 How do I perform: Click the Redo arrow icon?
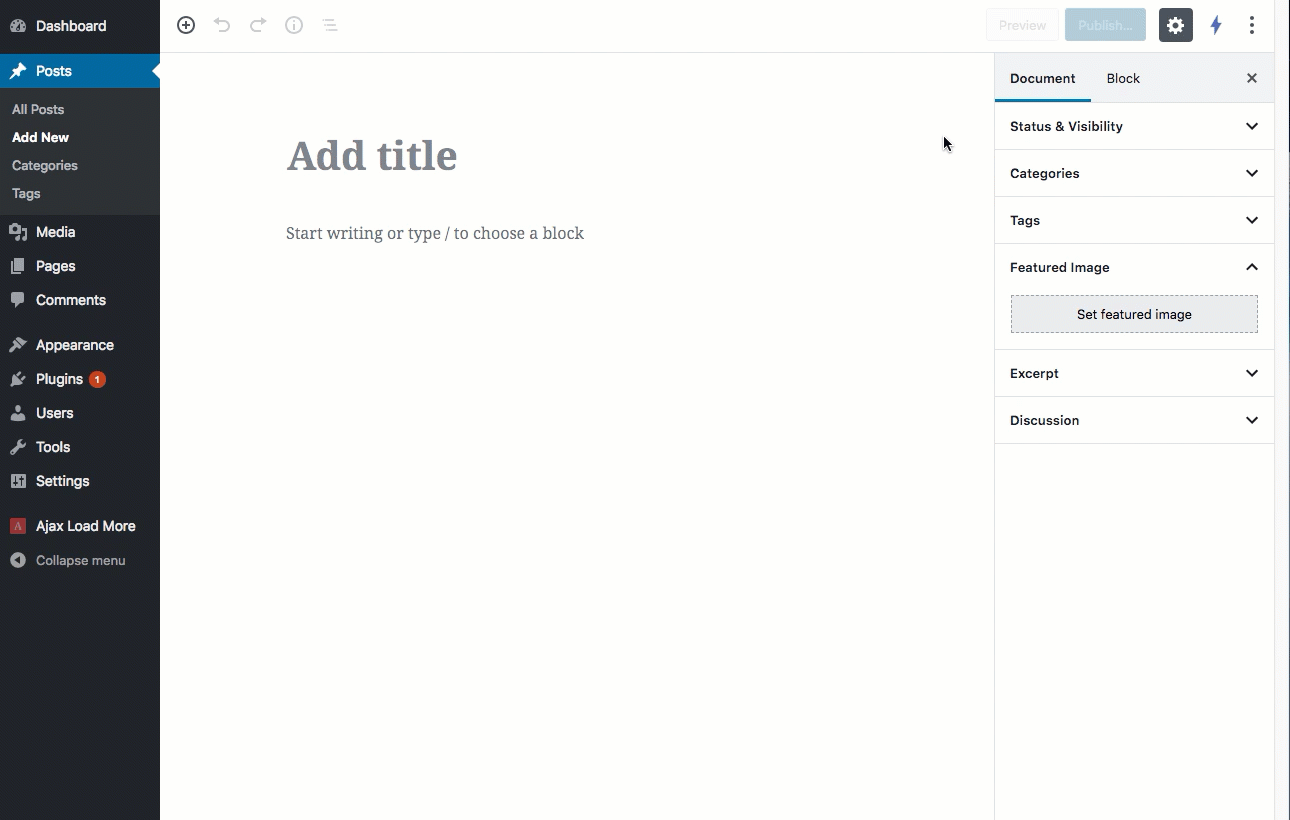click(x=258, y=25)
